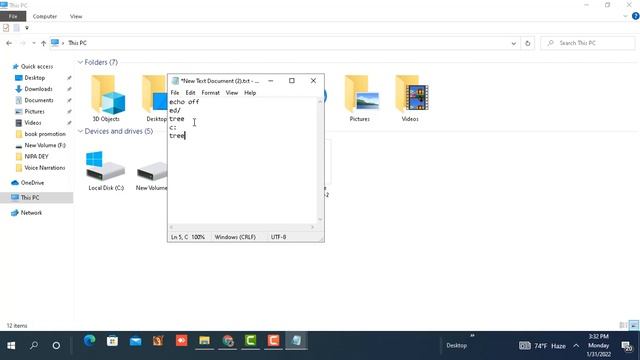Collapse the Folders (7) section
This screenshot has width=640, height=360.
pyautogui.click(x=80, y=62)
